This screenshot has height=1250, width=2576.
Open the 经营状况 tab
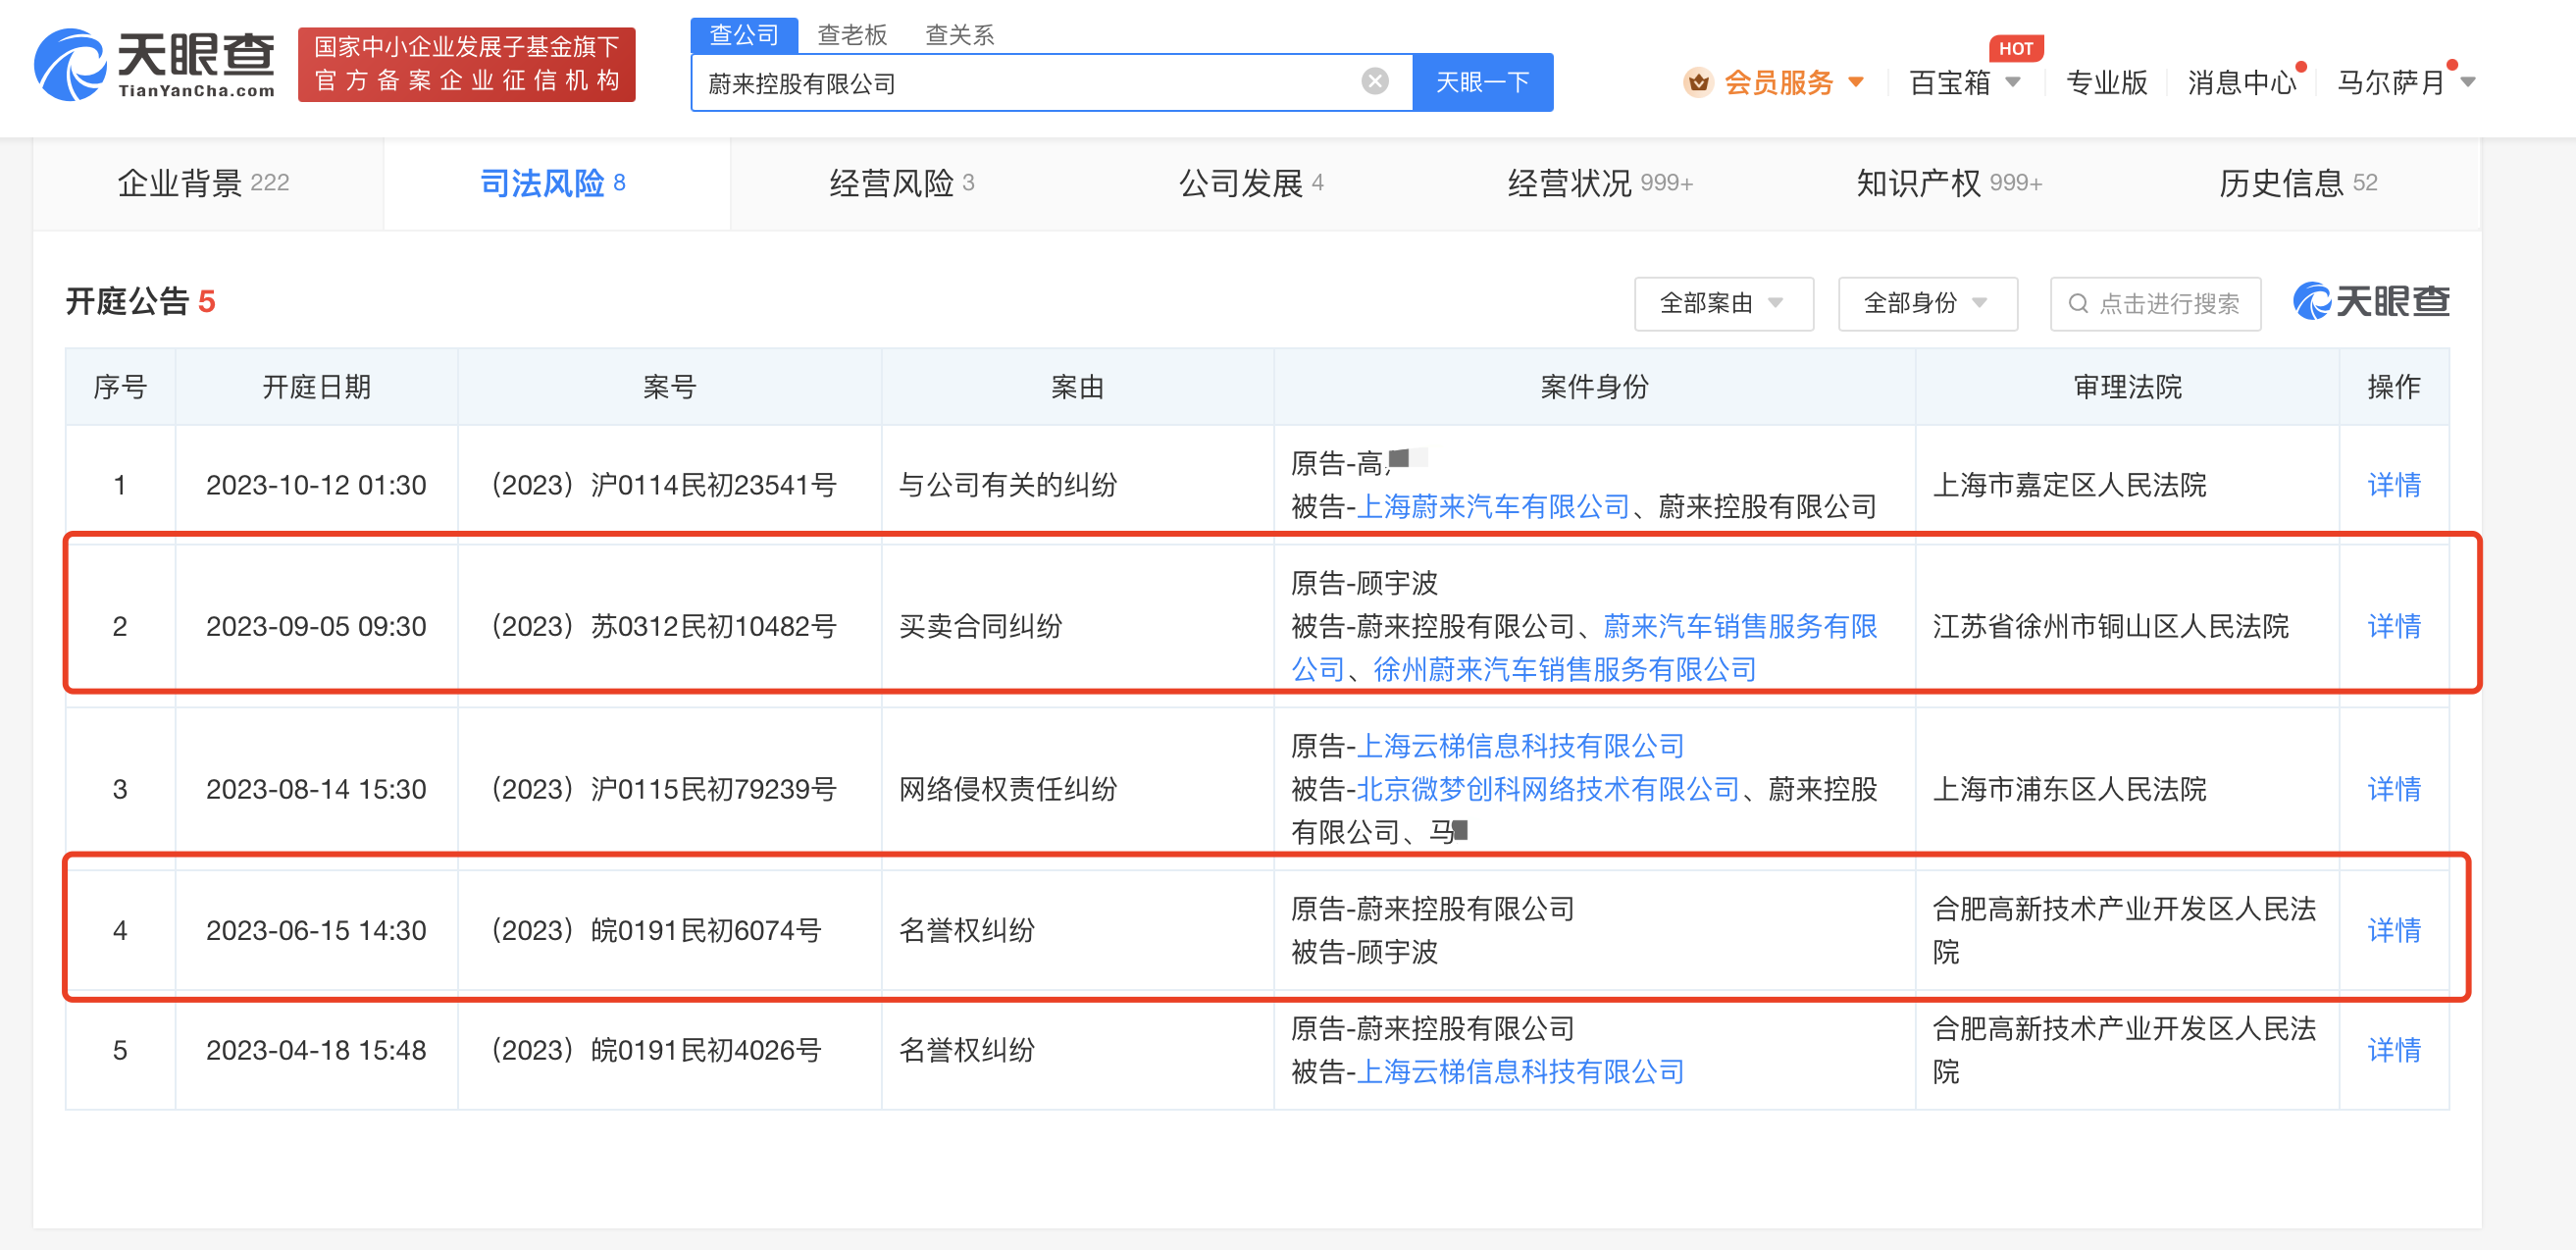[x=1600, y=183]
